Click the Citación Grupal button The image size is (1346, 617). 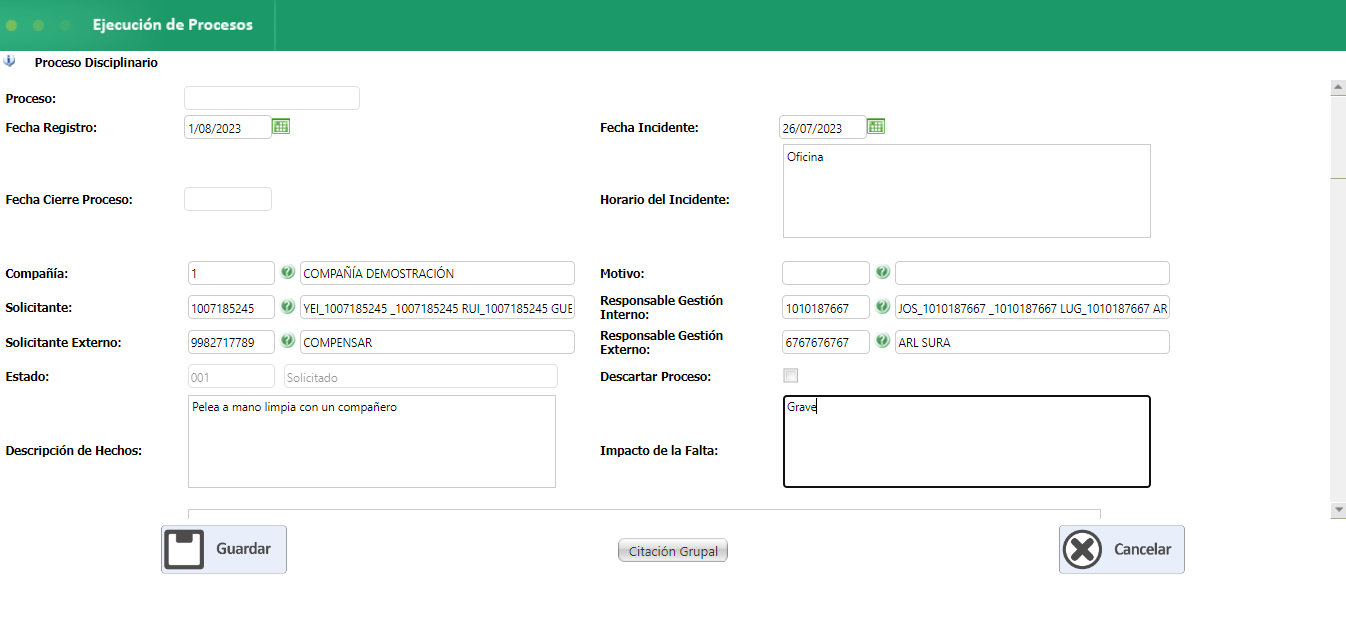(x=673, y=551)
